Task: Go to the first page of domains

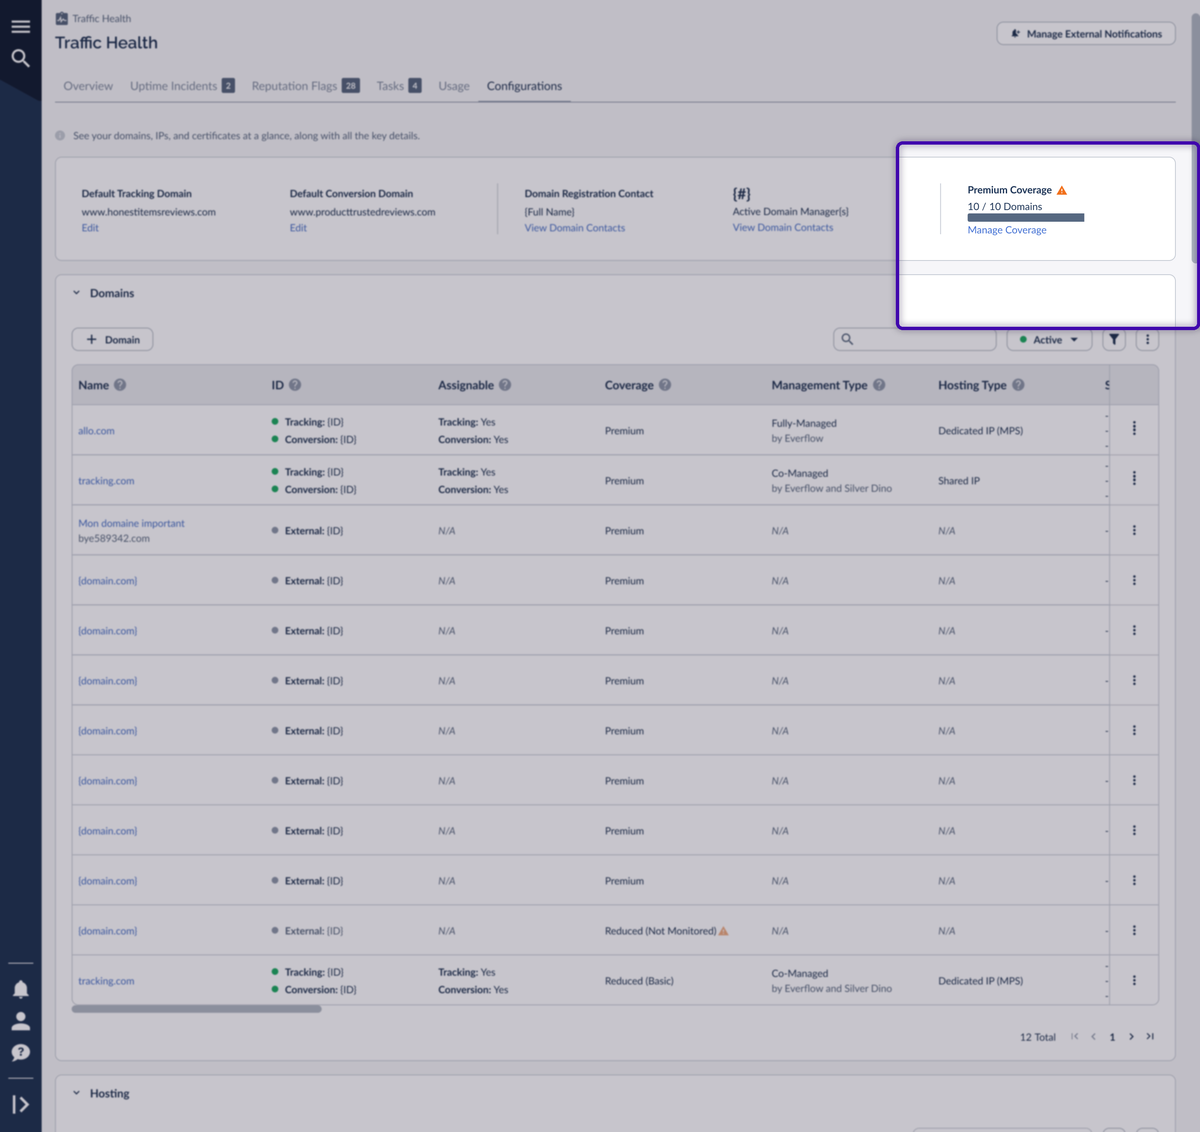Action: [1075, 1037]
